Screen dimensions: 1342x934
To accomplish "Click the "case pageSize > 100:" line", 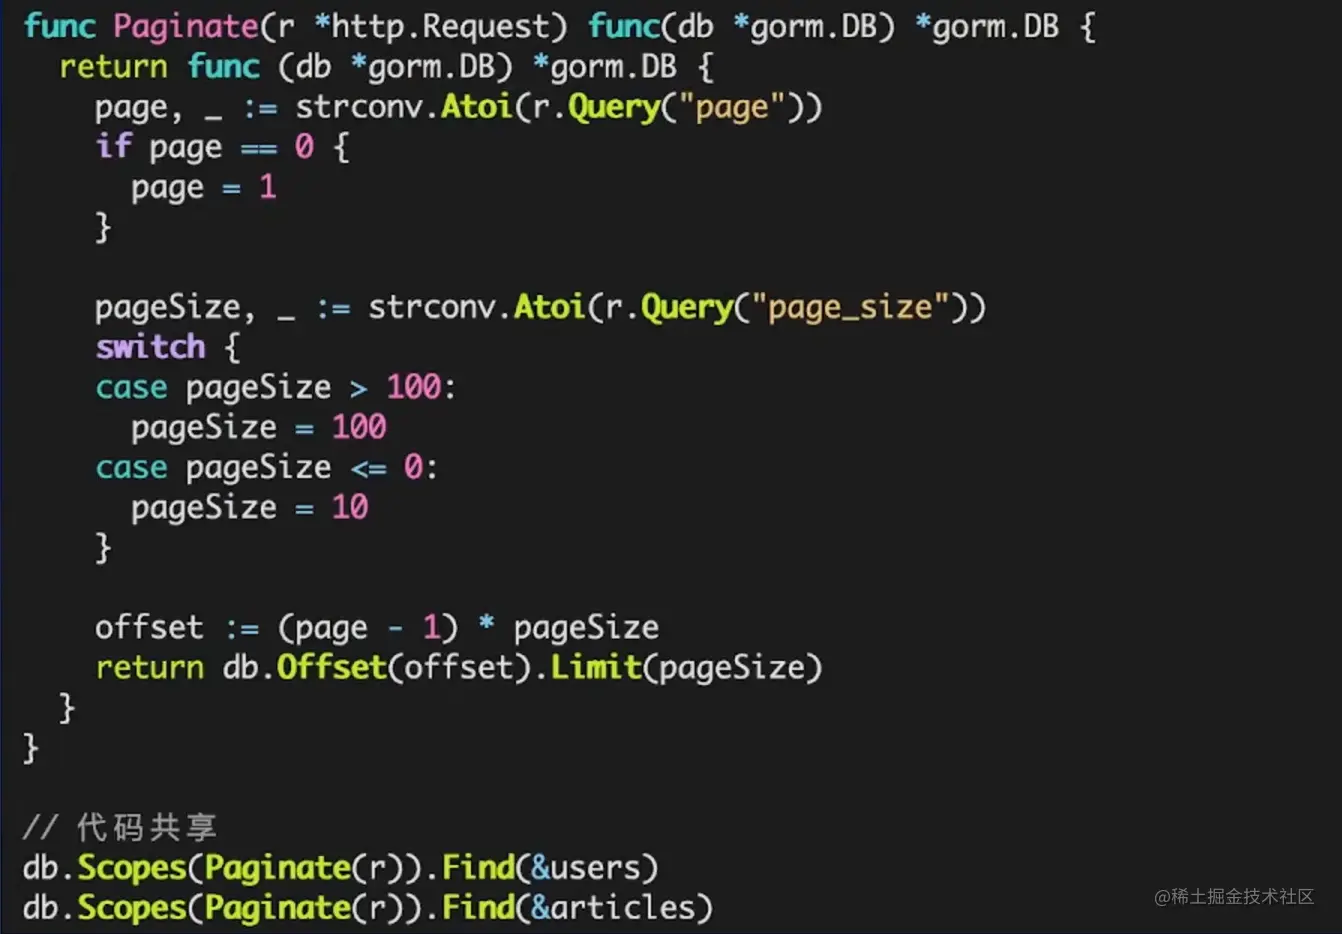I will 276,388.
